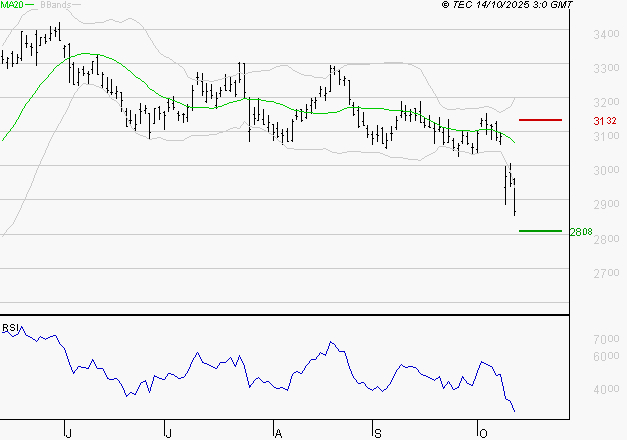627x440 pixels.
Task: Click the green support level line
Action: pyautogui.click(x=540, y=231)
